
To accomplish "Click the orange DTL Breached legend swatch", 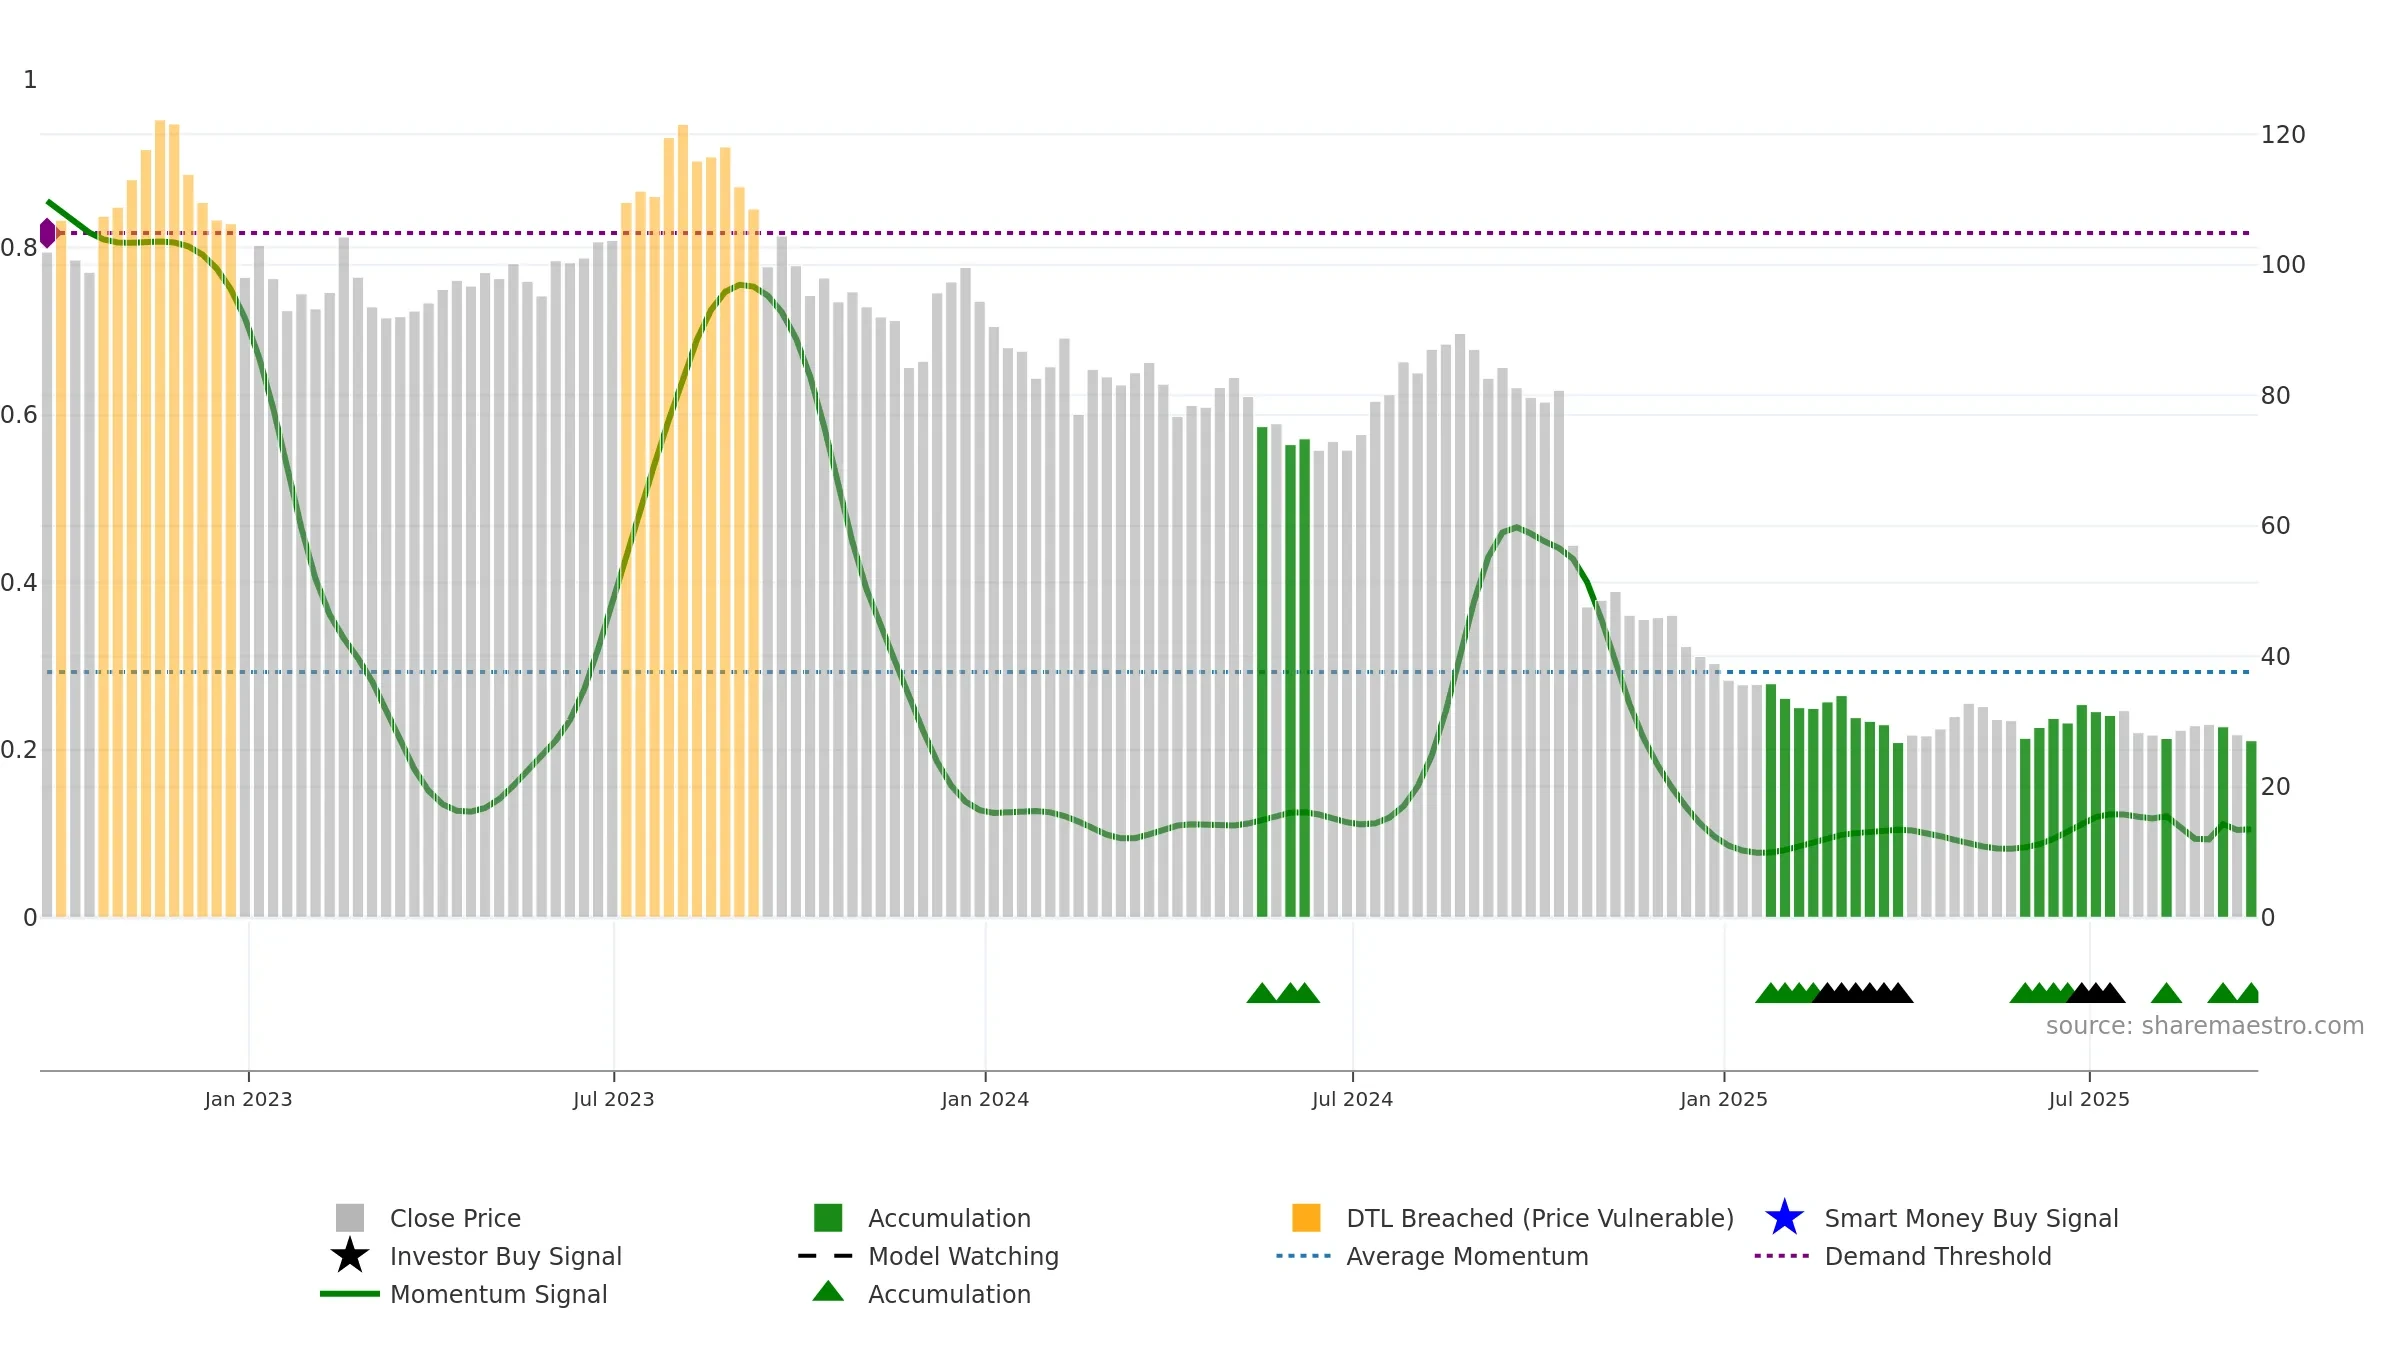I will (1306, 1218).
